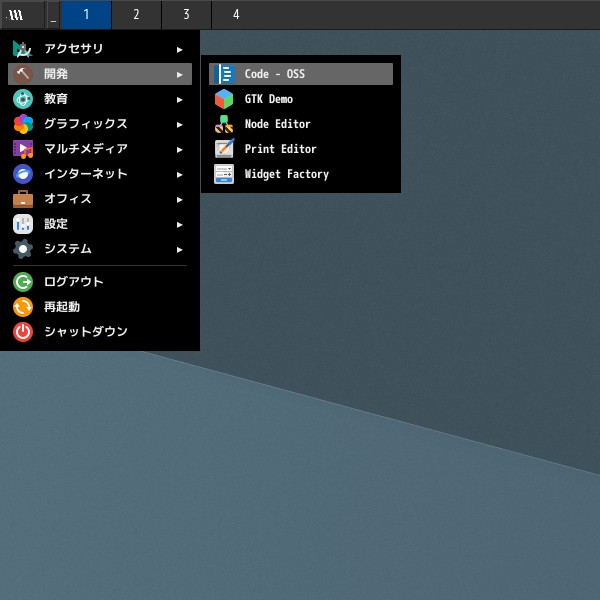Click the red シャットダウン power icon

click(x=23, y=331)
